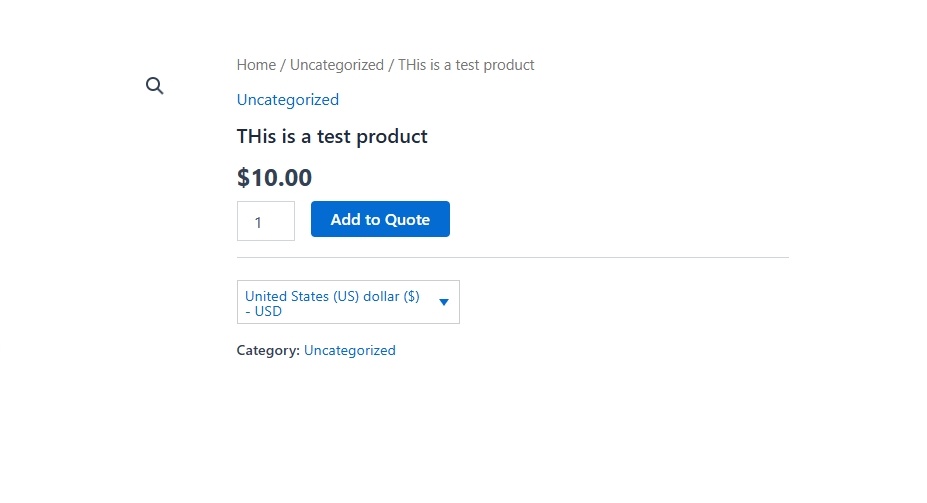Click the $10.00 price
Viewport: 927px width, 503px height.
(x=274, y=177)
